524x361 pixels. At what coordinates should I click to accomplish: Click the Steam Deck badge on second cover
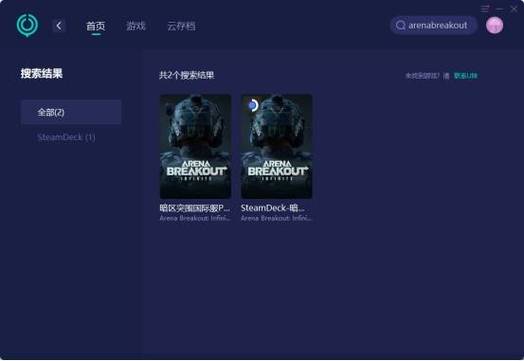click(253, 105)
